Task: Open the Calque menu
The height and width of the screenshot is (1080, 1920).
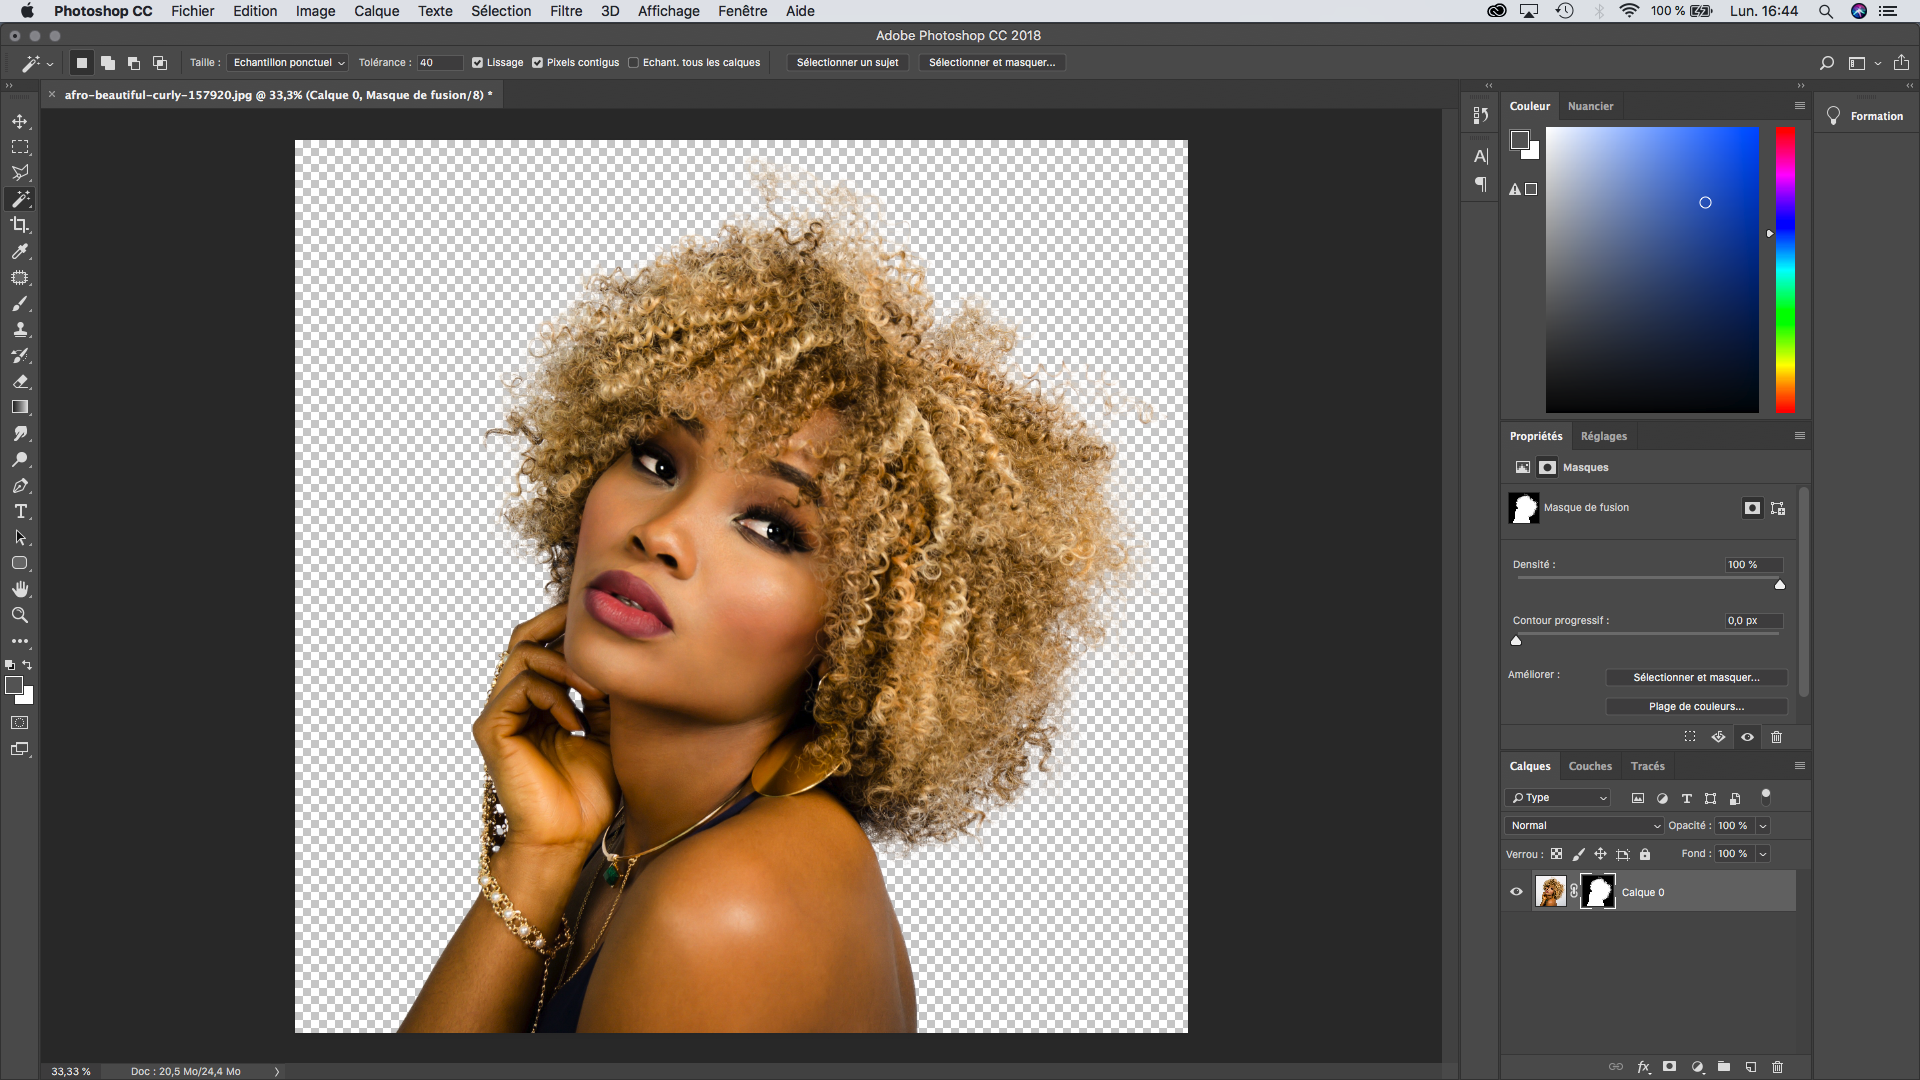Action: coord(377,11)
